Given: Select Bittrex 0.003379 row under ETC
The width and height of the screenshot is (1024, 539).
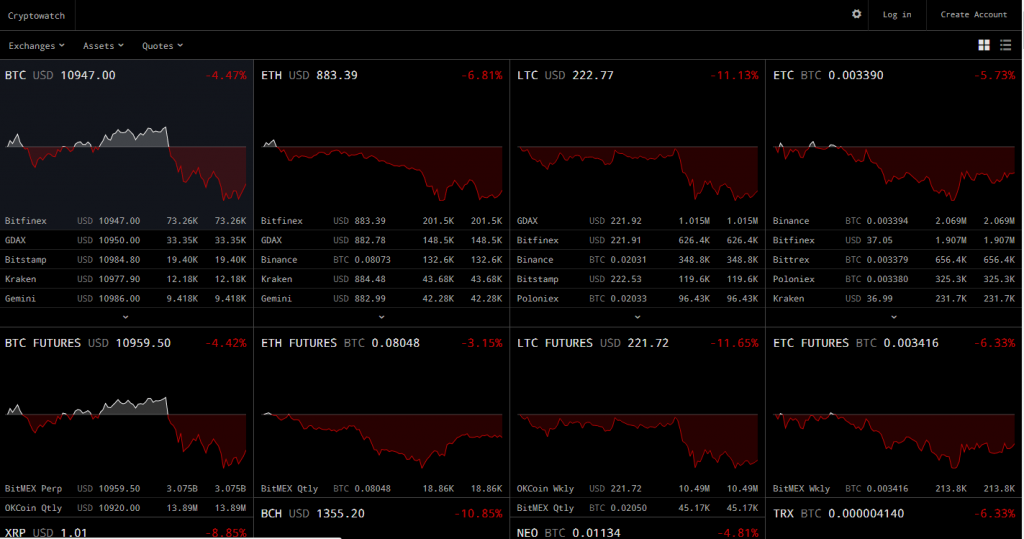Looking at the screenshot, I should 894,259.
